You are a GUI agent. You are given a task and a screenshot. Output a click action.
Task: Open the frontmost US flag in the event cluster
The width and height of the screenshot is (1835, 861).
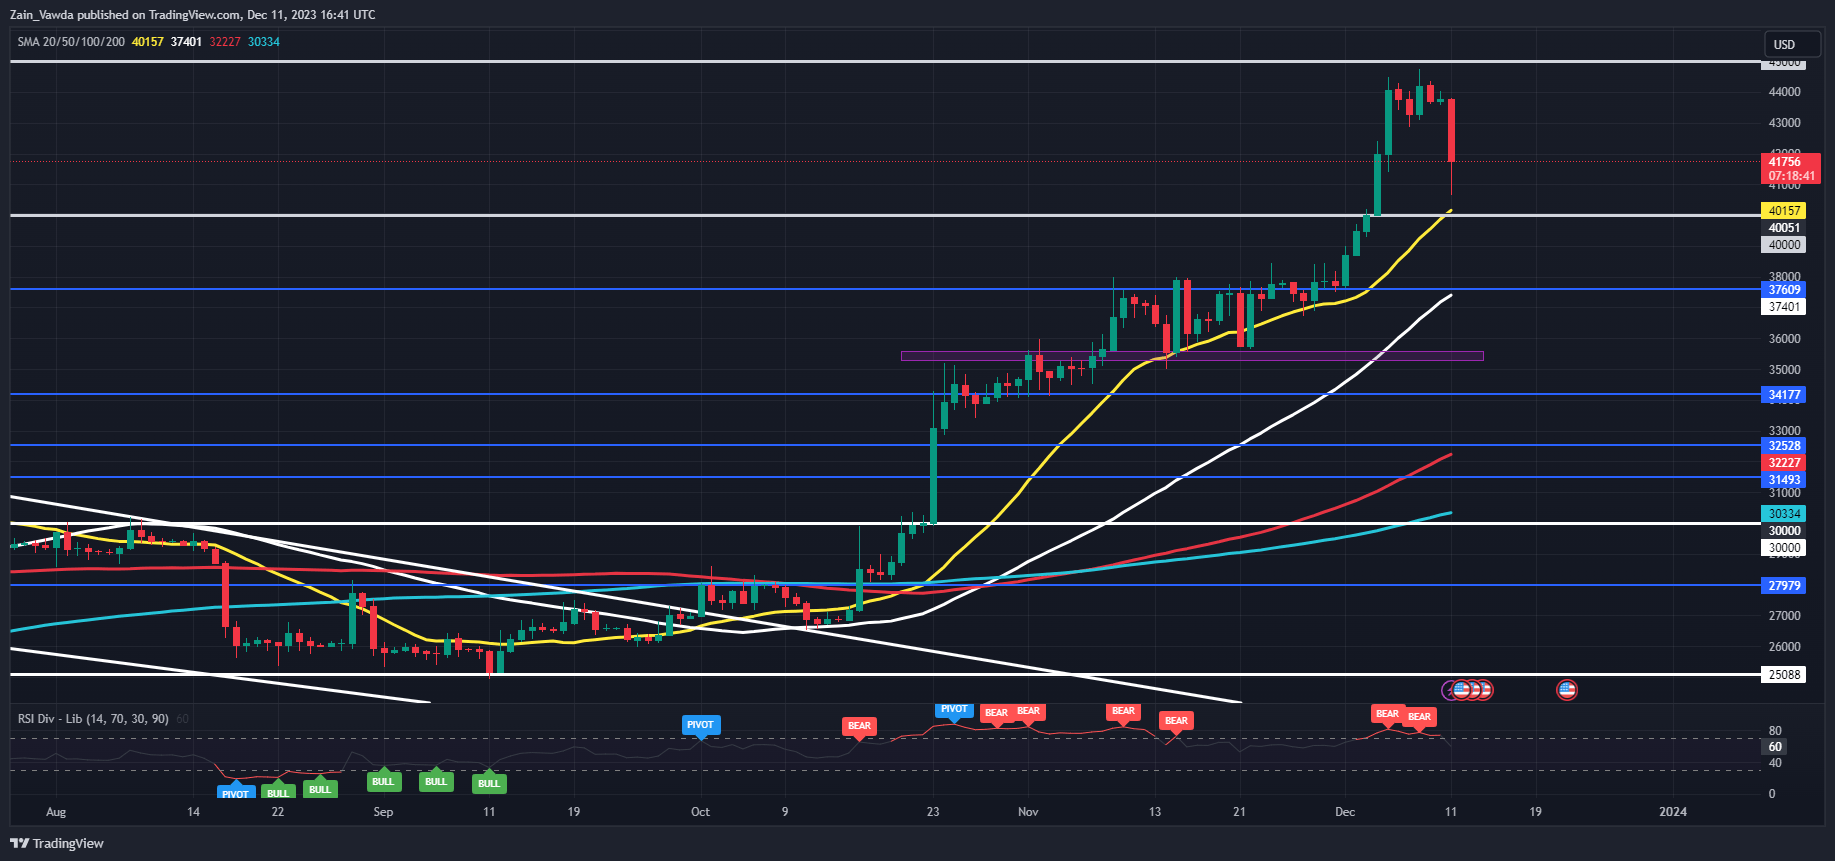[1461, 690]
